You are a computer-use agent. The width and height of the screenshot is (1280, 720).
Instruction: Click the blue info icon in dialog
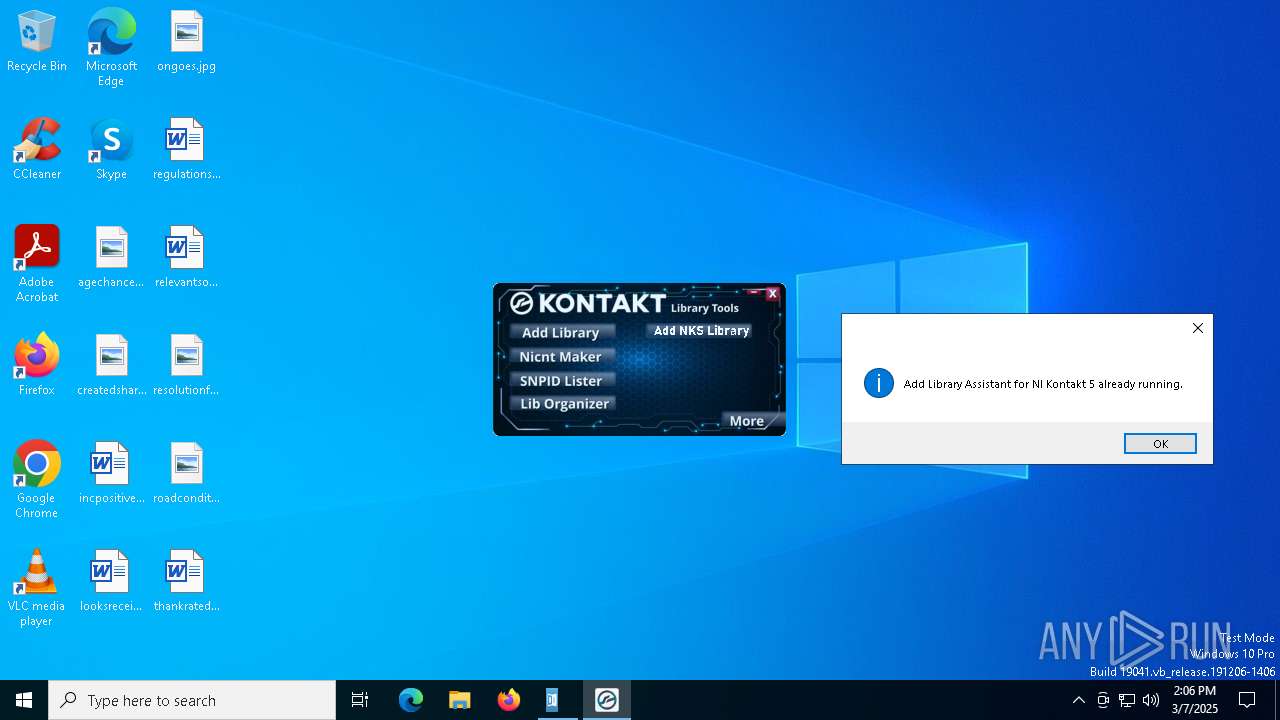click(x=879, y=383)
